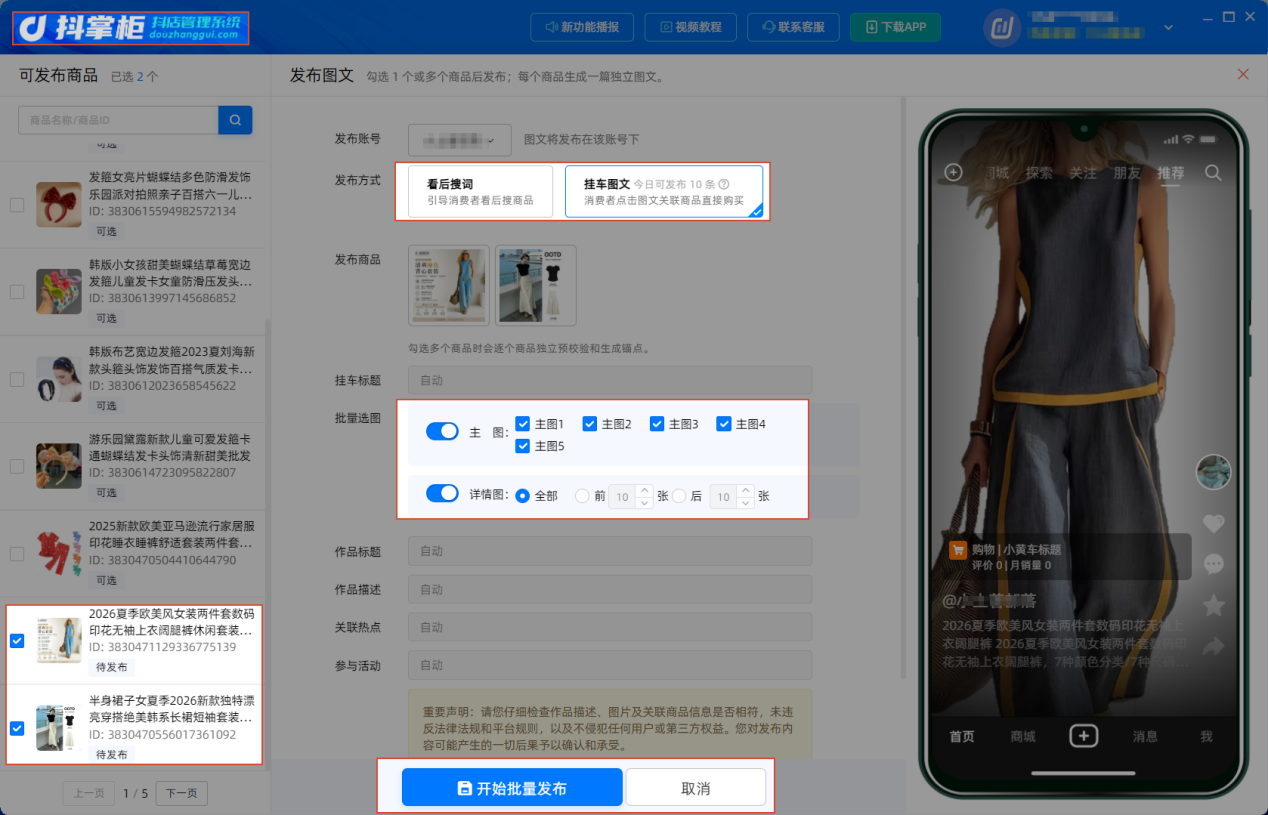Toggle off the 主图 switch
This screenshot has width=1268, height=815.
click(442, 431)
